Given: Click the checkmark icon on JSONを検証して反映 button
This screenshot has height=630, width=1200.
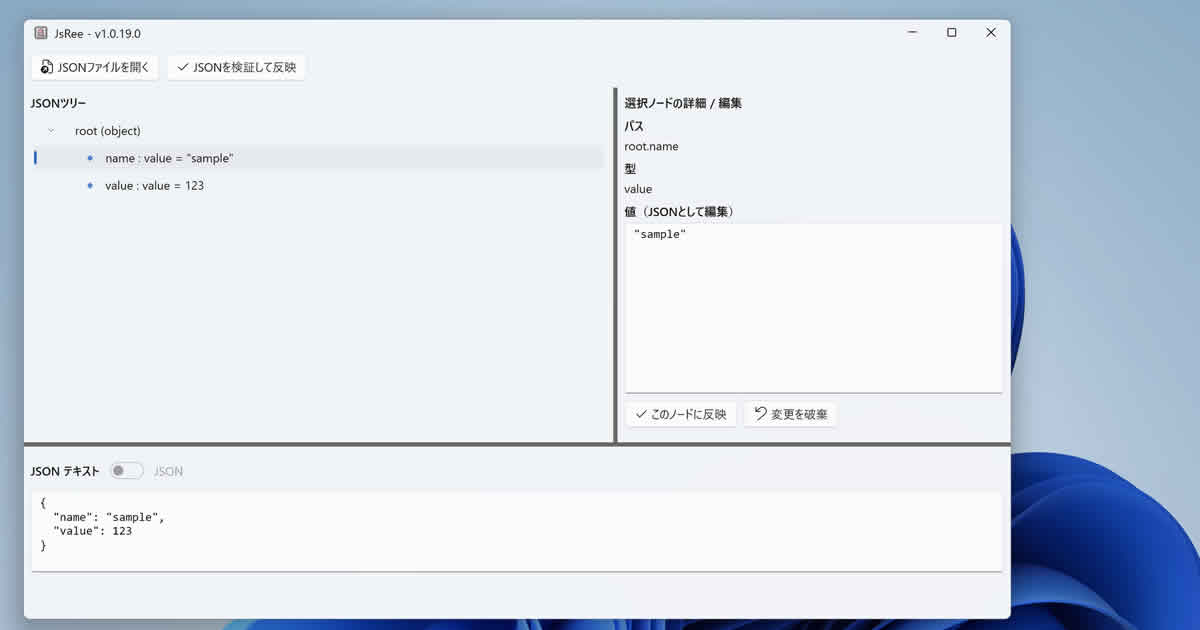Looking at the screenshot, I should pos(182,66).
